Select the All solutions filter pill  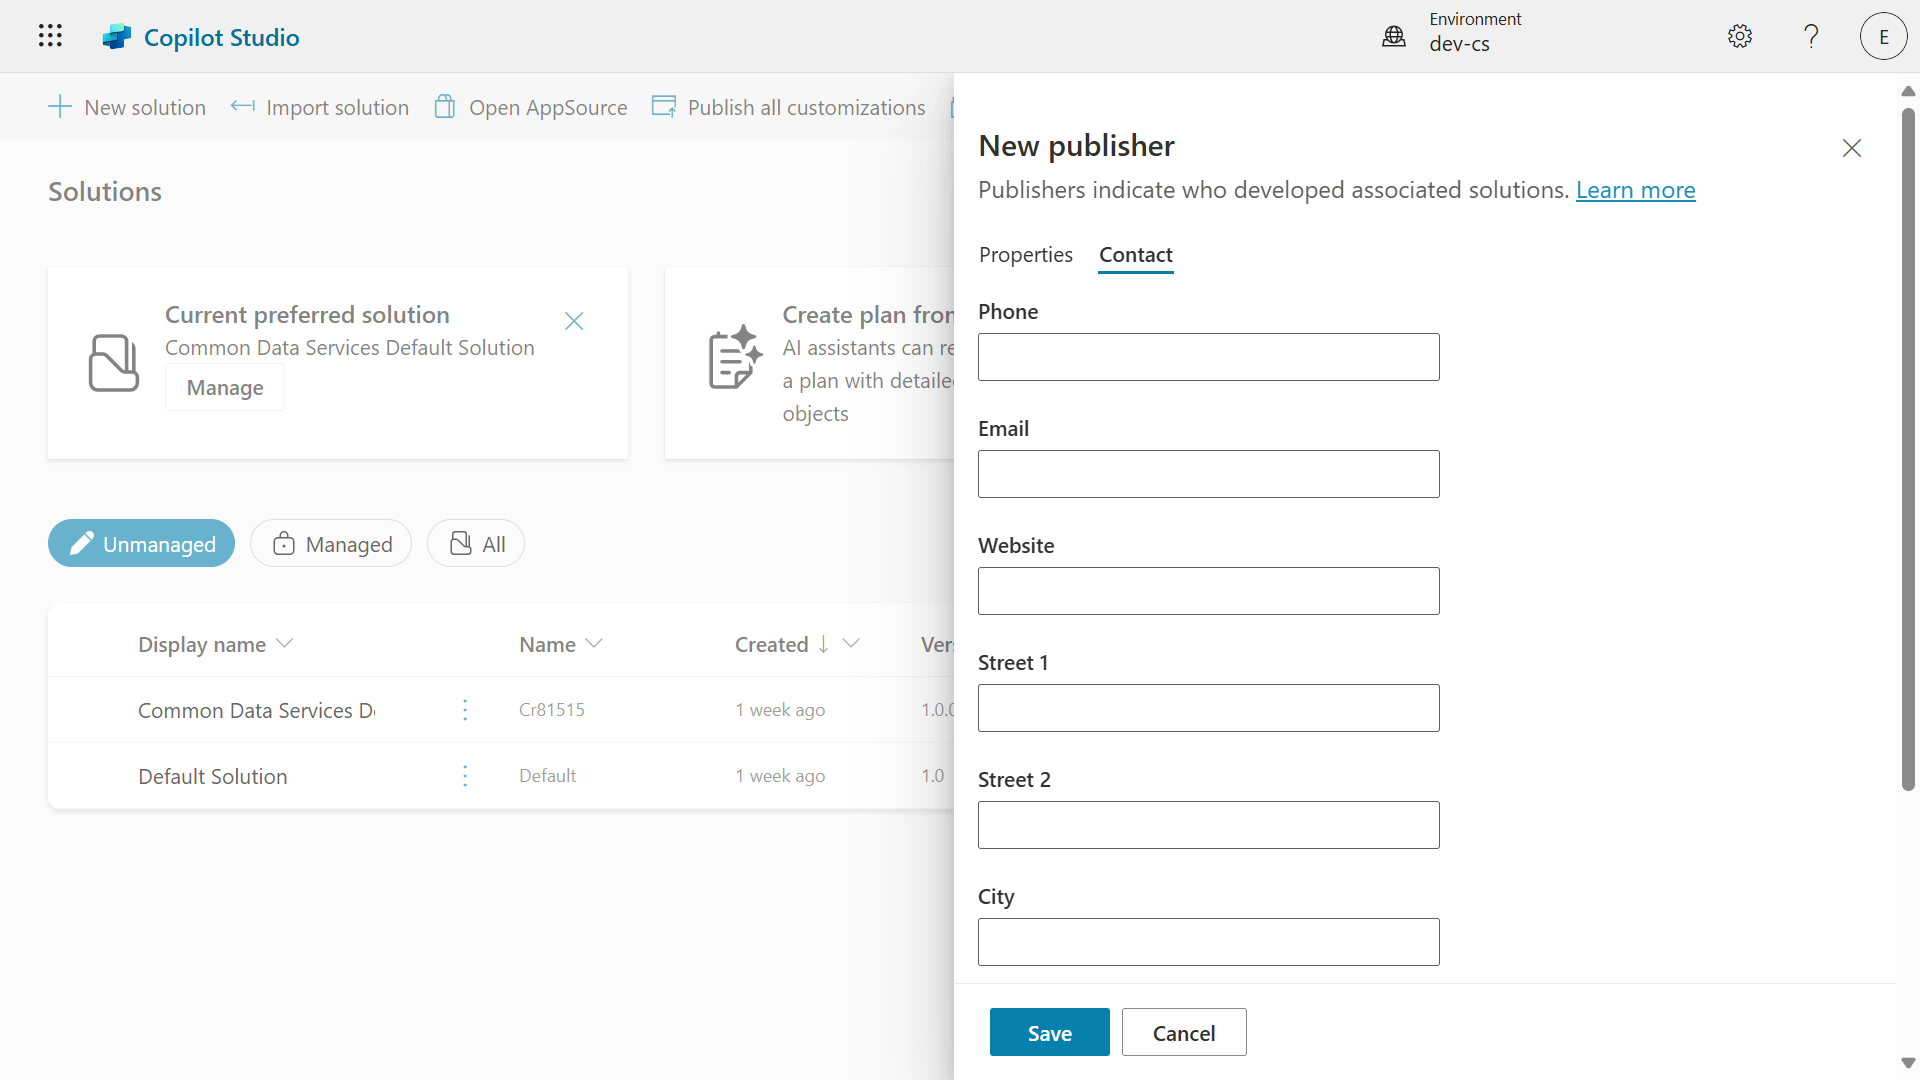coord(476,544)
